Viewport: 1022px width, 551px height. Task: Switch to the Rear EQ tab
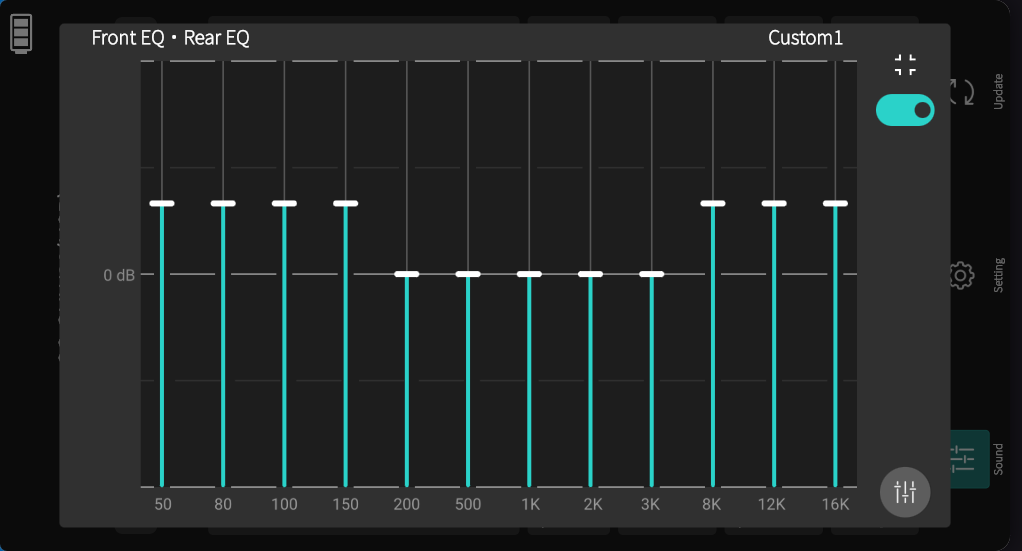click(x=216, y=38)
